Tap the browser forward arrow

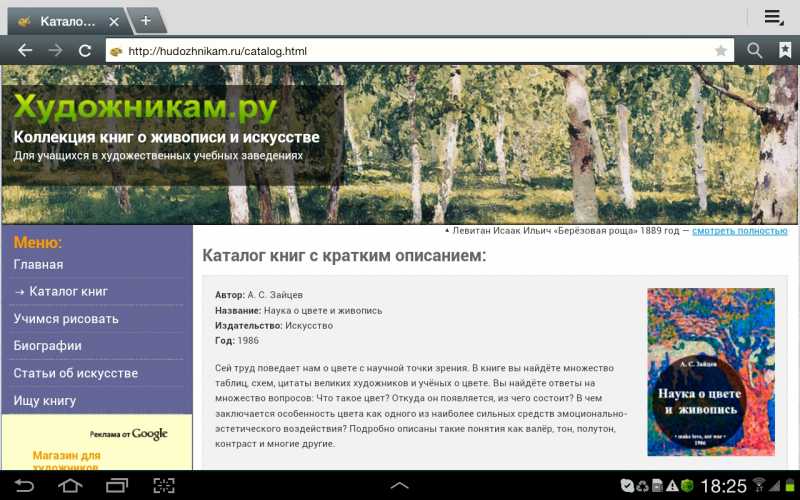tap(55, 51)
